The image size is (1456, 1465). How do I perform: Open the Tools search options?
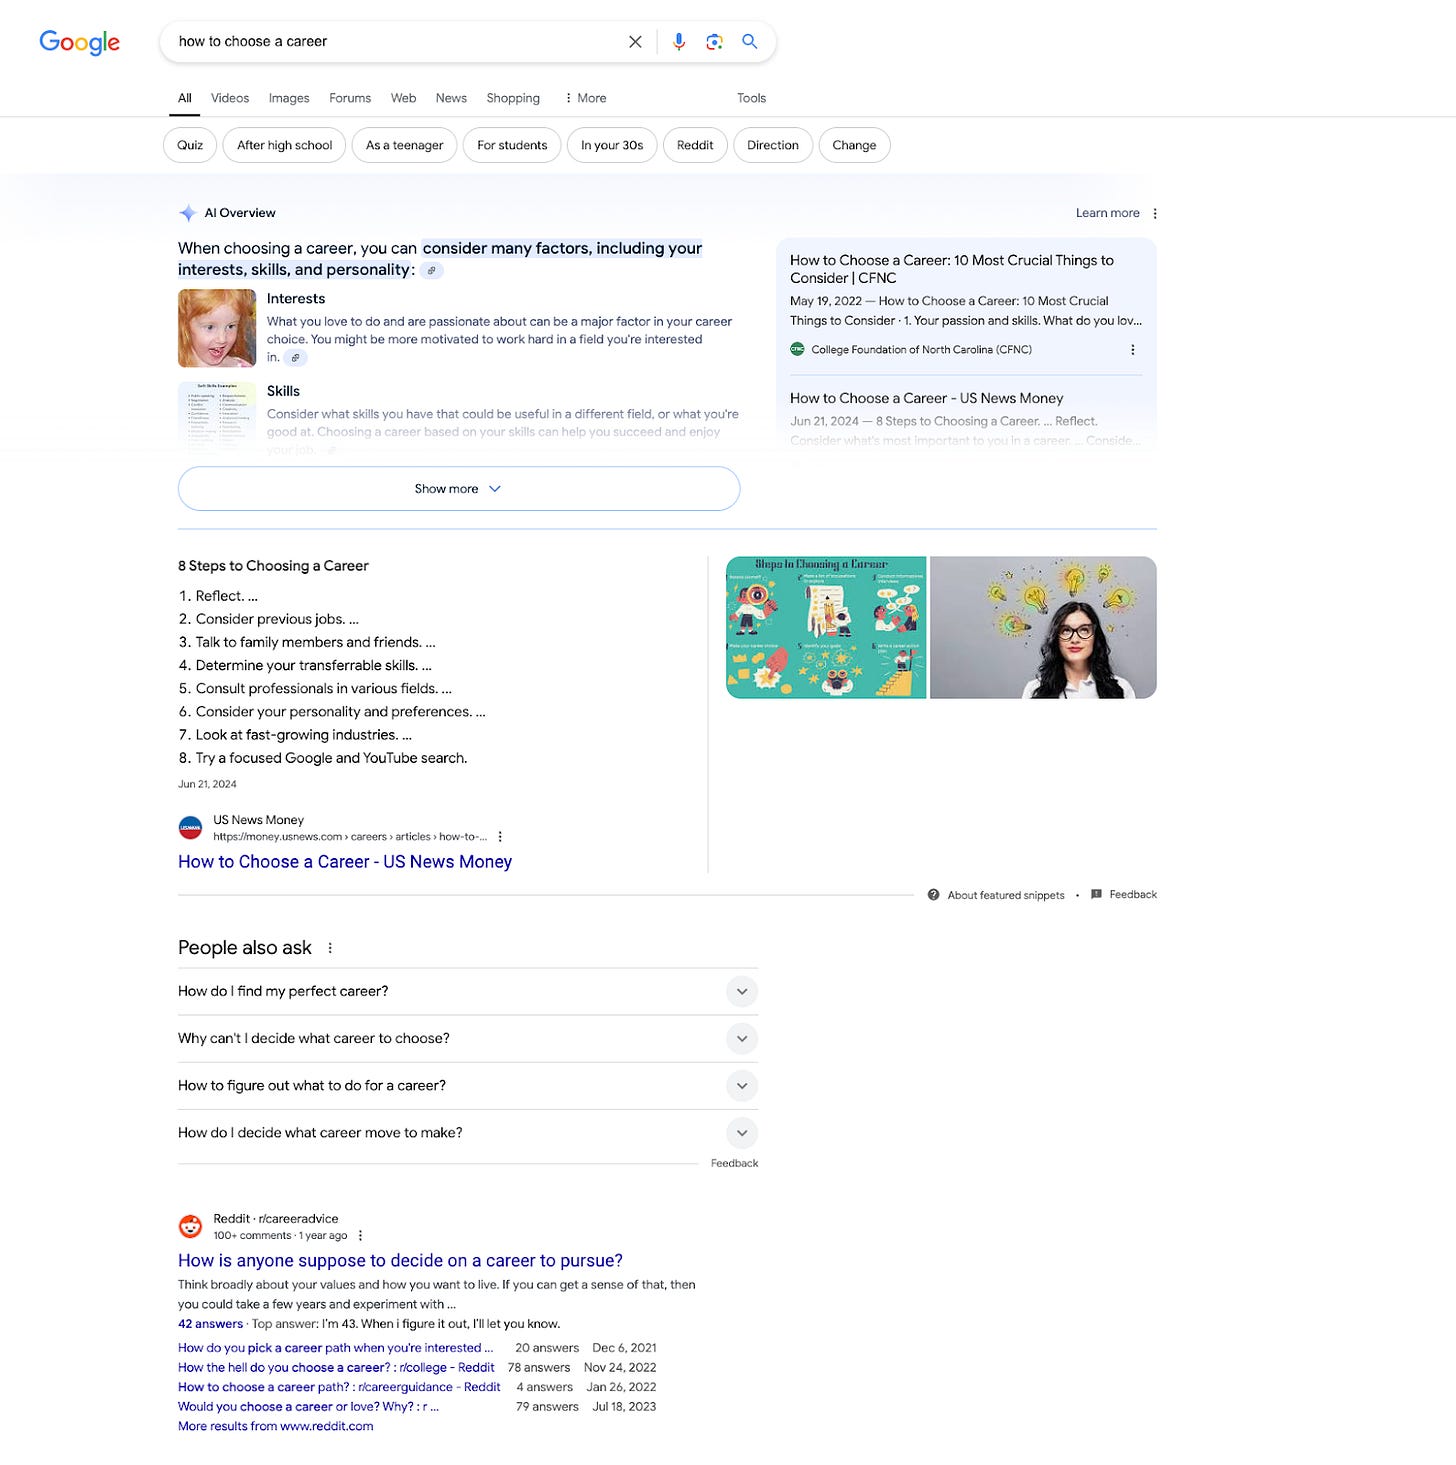tap(751, 98)
